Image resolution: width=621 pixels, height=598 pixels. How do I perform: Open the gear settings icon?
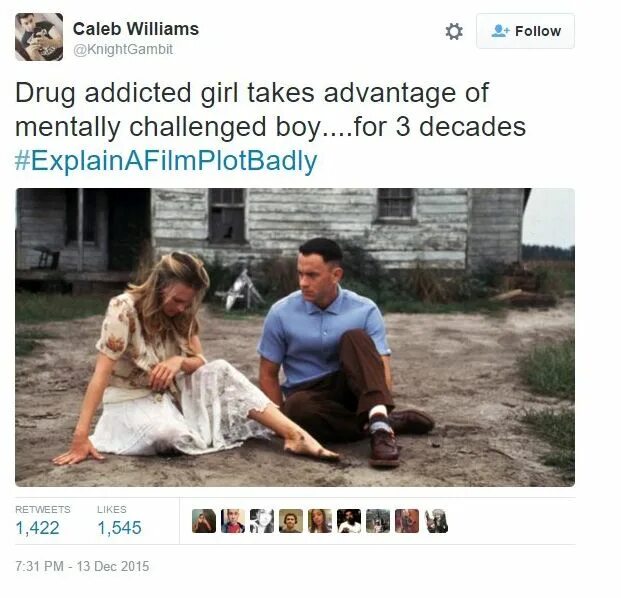[454, 31]
